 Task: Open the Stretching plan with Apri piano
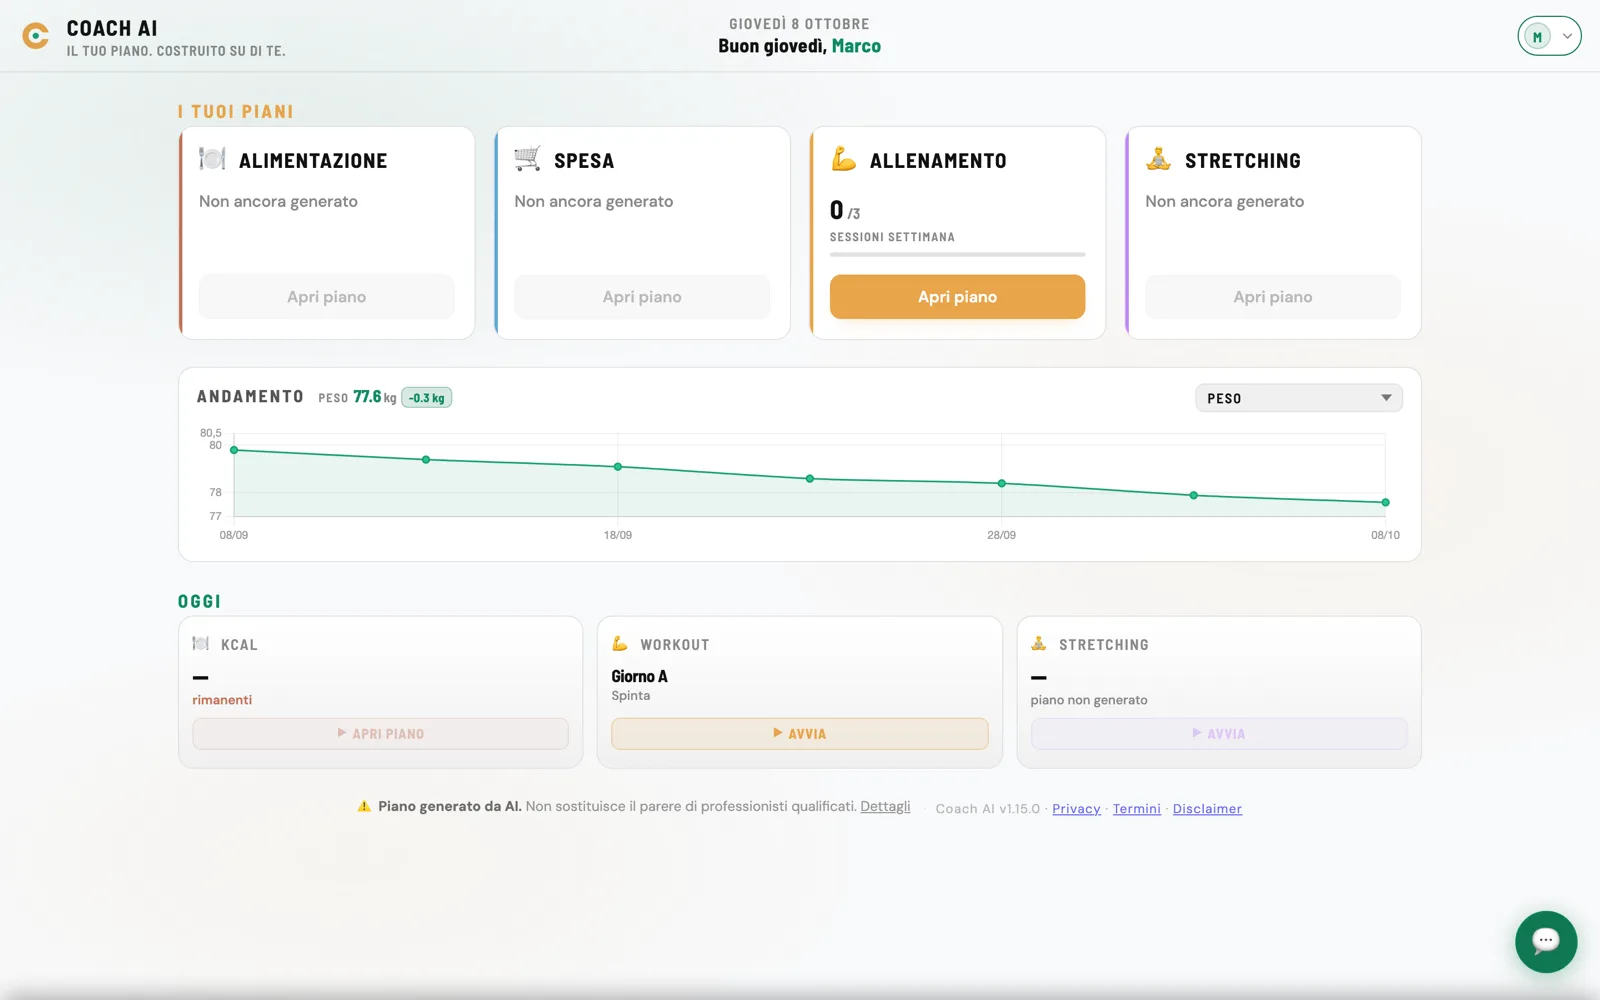1273,297
